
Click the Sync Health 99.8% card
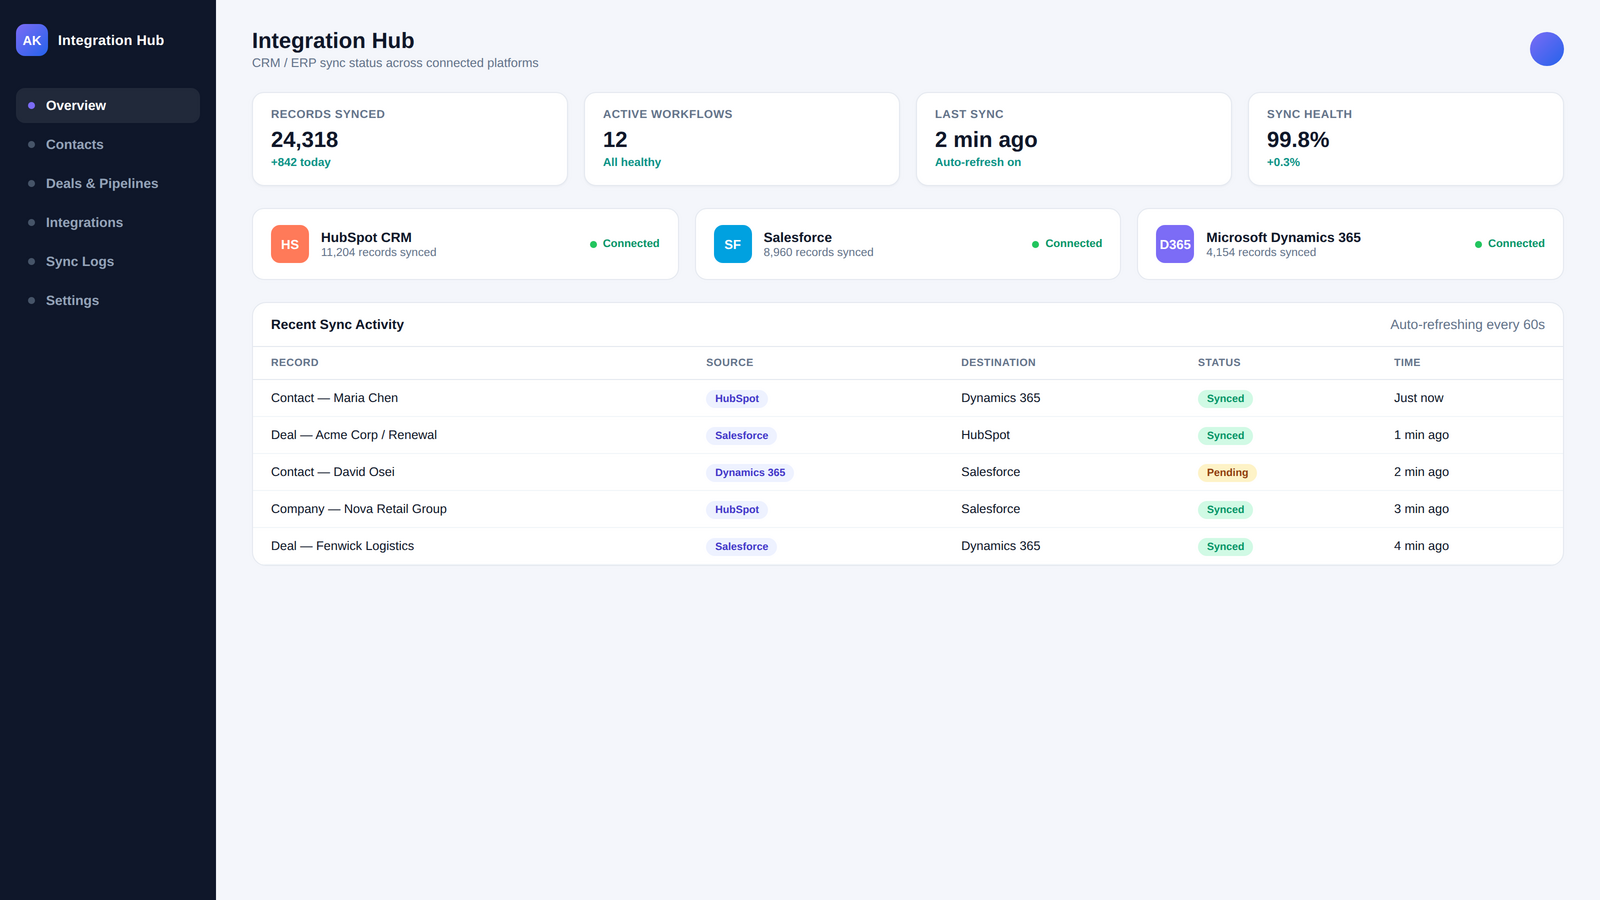1406,139
